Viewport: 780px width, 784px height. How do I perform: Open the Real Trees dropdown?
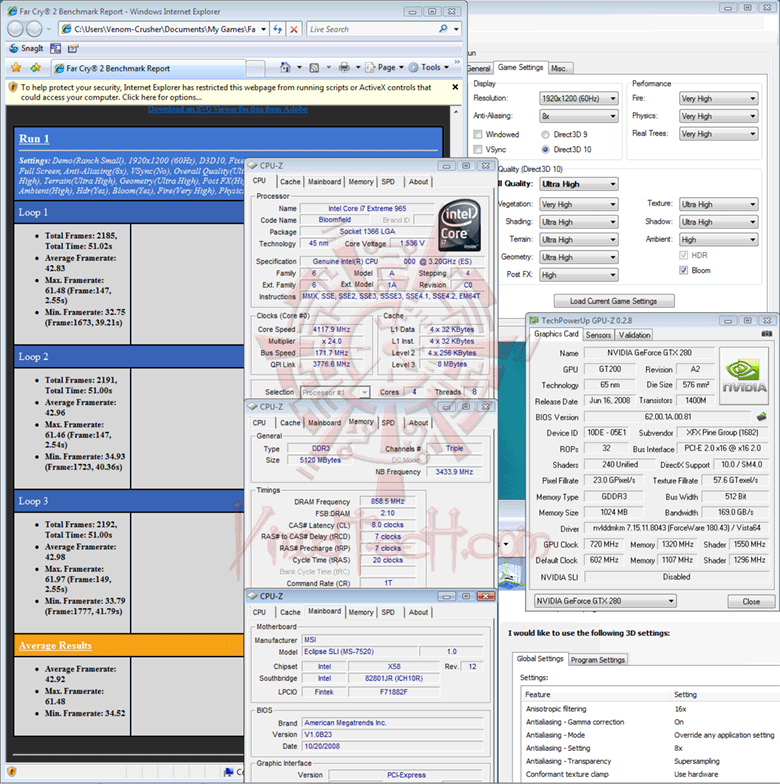click(x=718, y=134)
